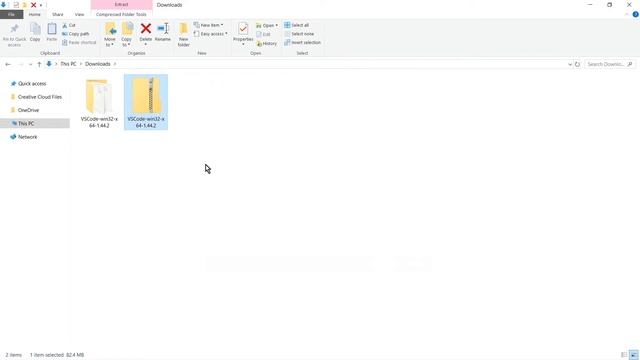
Task: Expand address bar history dropdown
Action: pos(570,64)
